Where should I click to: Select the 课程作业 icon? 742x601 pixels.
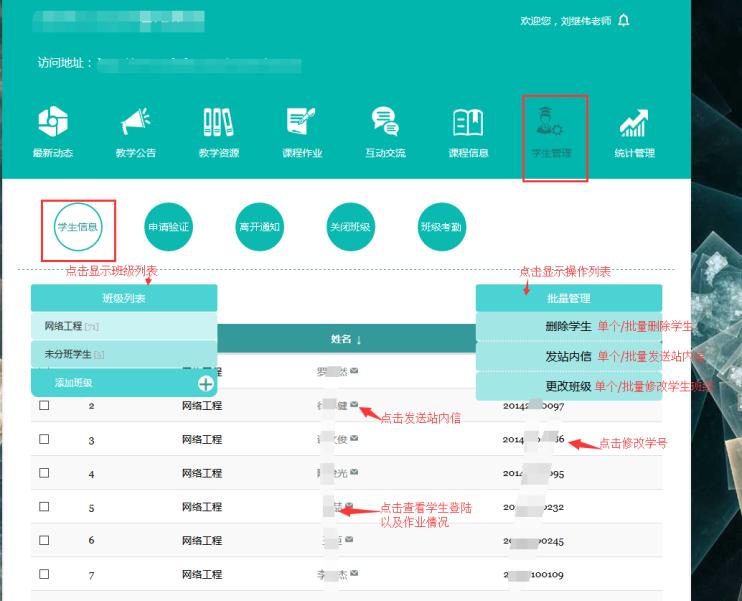(301, 124)
